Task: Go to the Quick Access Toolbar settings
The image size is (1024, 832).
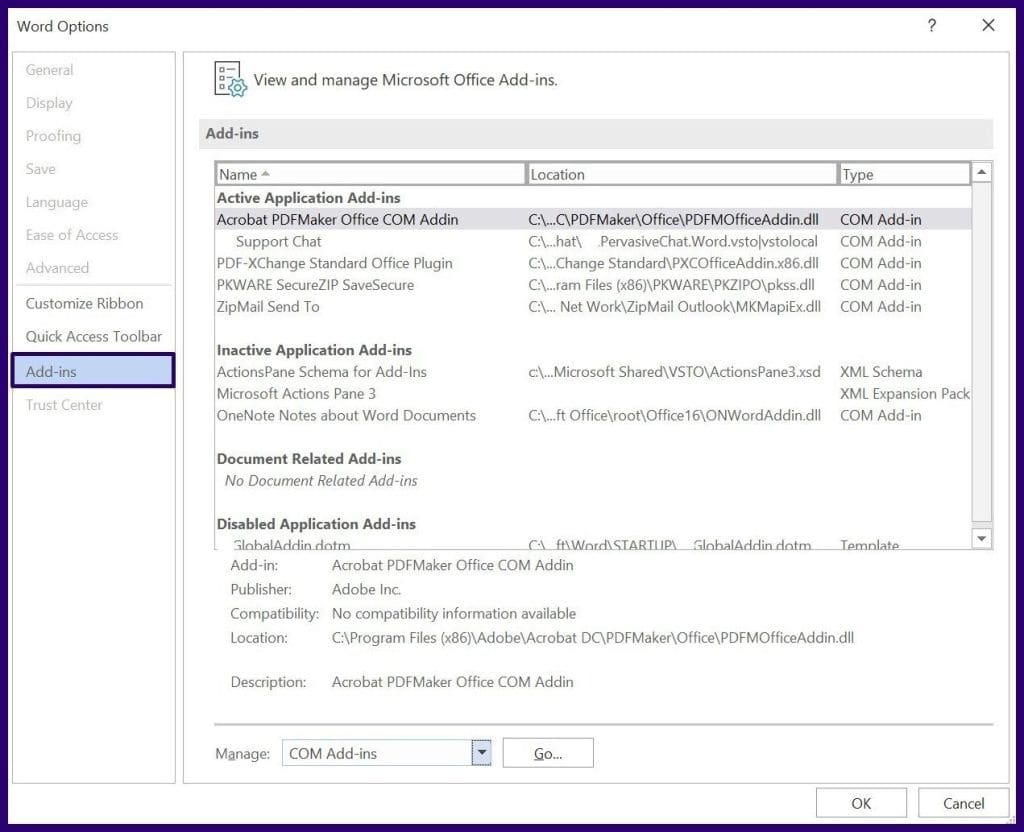Action: click(93, 337)
